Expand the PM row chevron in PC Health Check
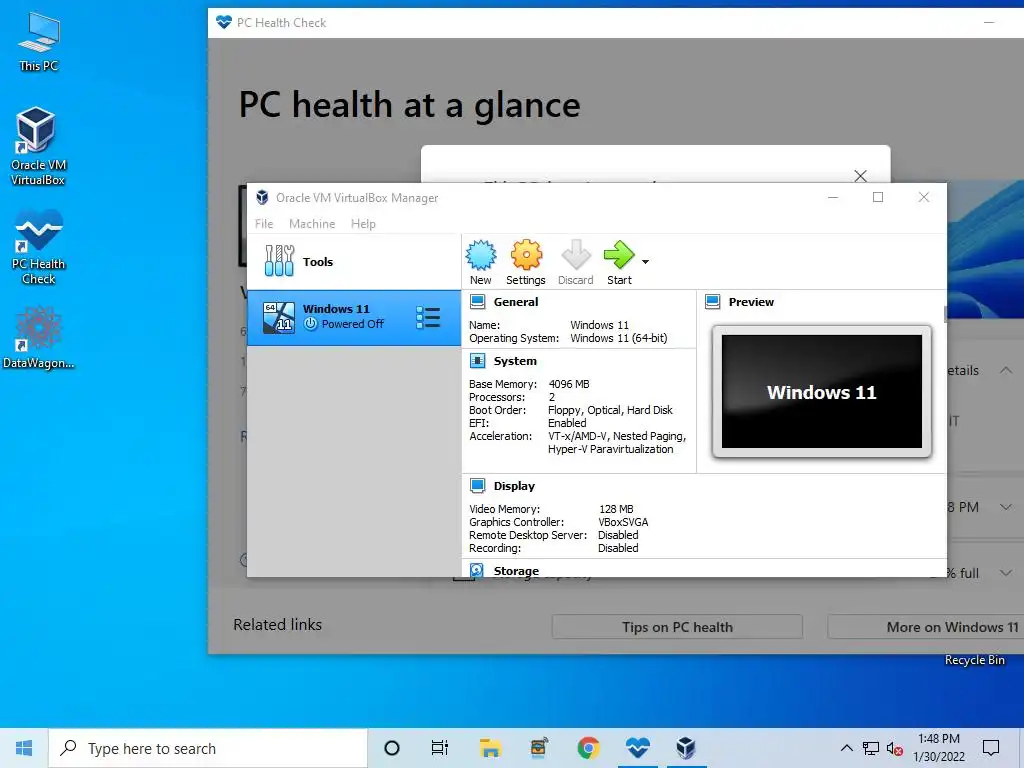The height and width of the screenshot is (768, 1024). coord(1006,507)
